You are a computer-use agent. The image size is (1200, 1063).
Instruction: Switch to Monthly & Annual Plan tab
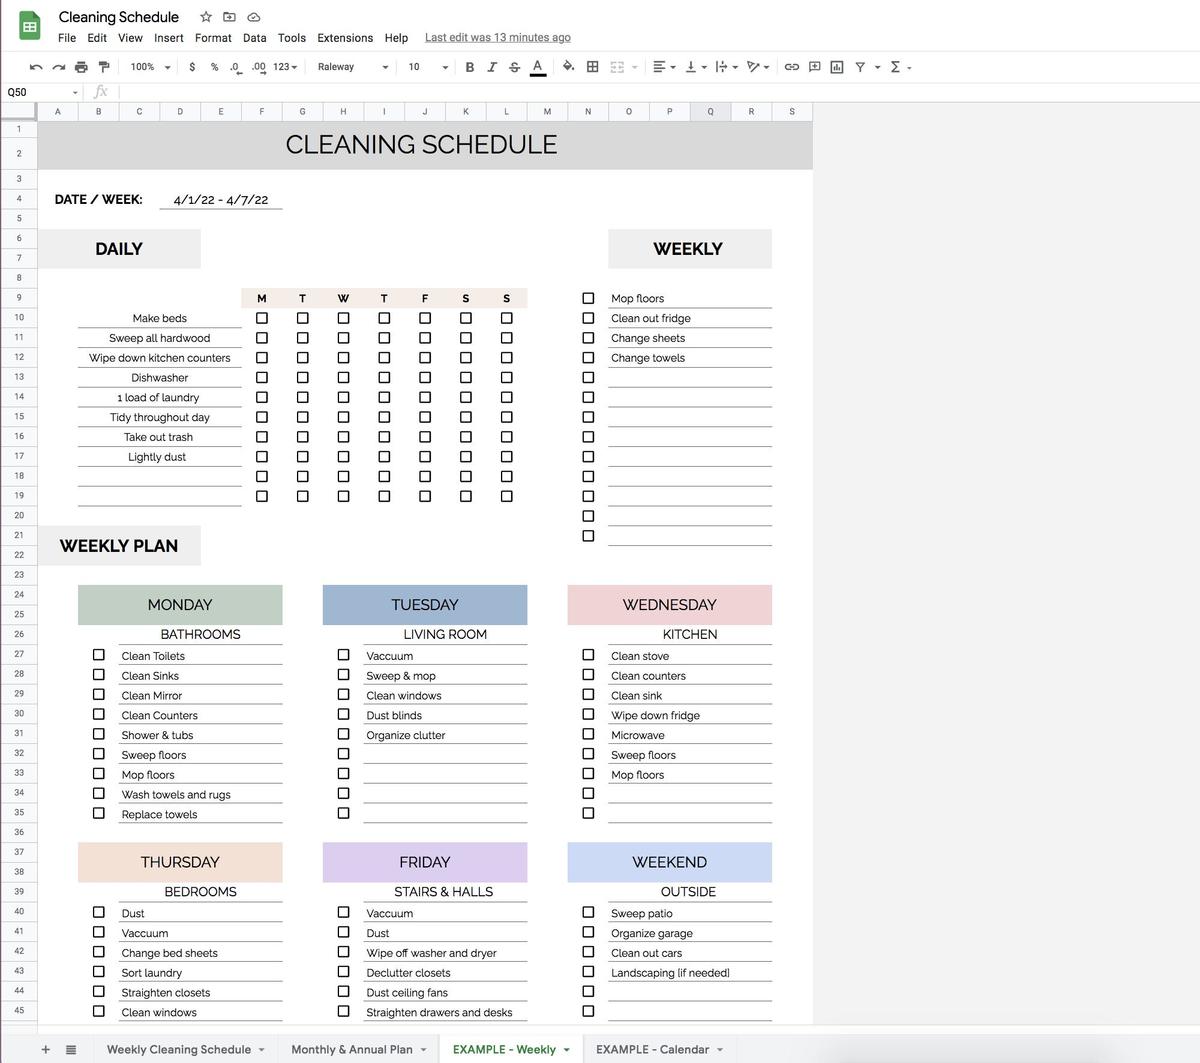click(352, 1049)
